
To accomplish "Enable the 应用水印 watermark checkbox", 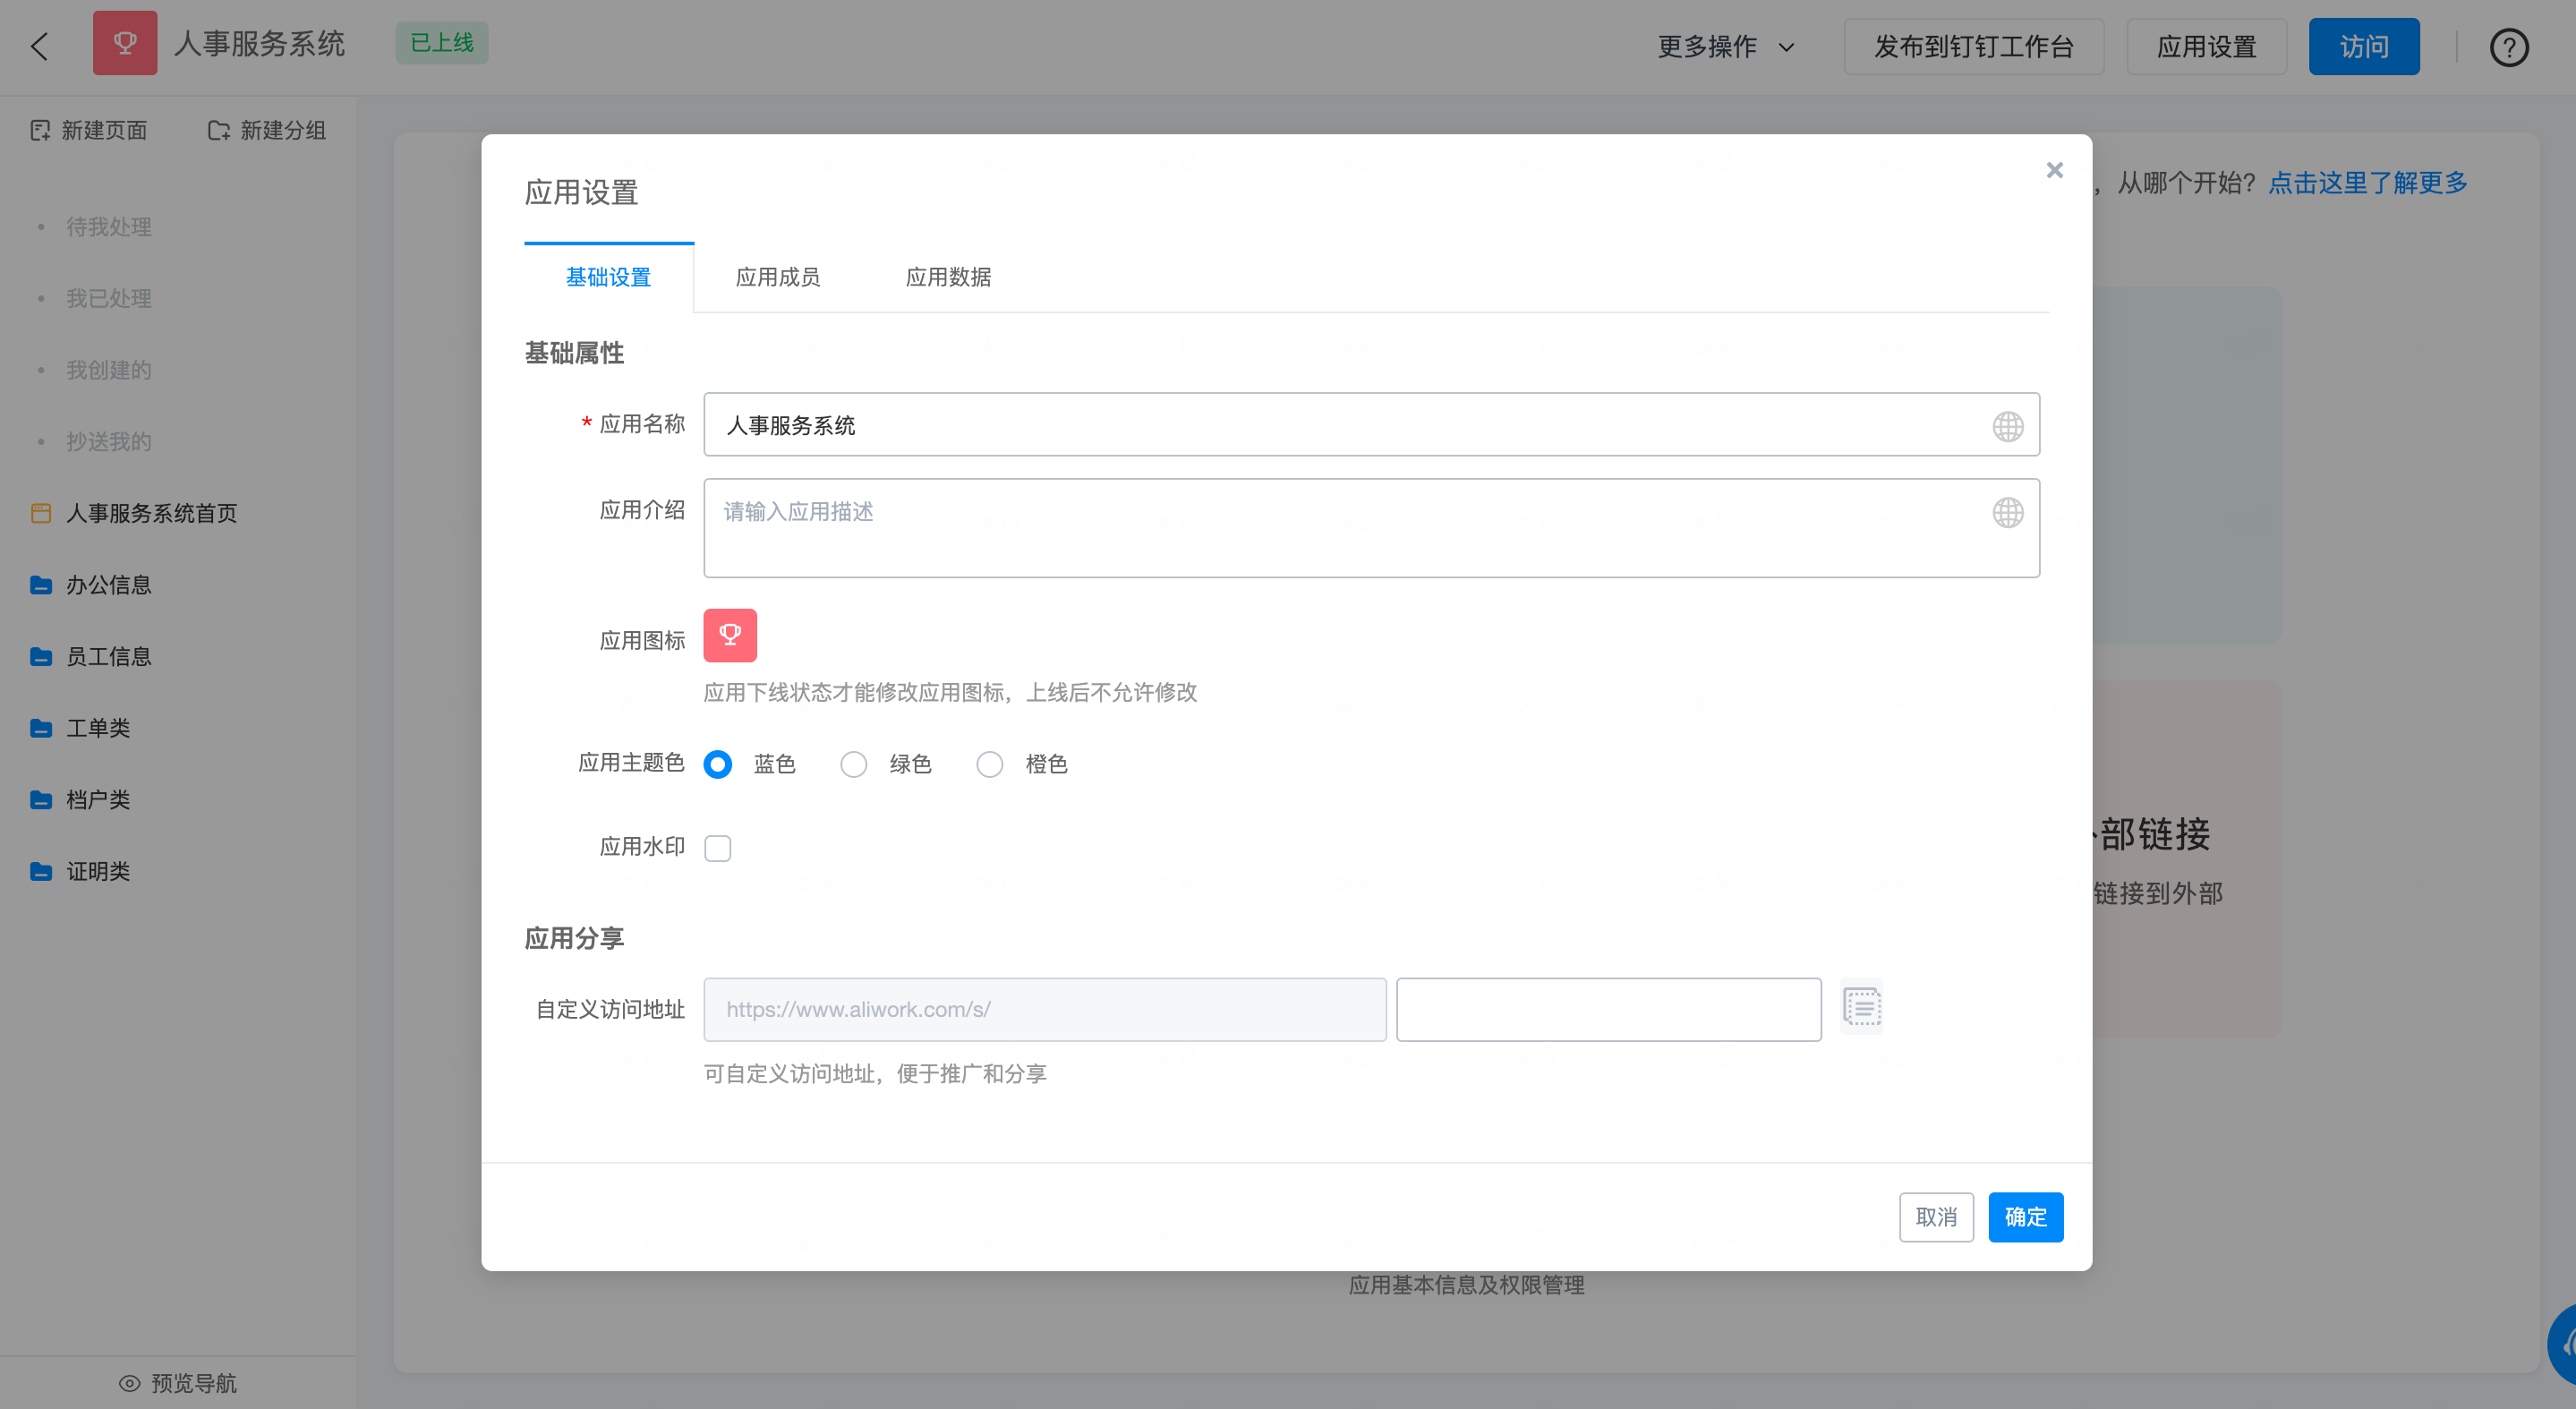I will point(717,847).
